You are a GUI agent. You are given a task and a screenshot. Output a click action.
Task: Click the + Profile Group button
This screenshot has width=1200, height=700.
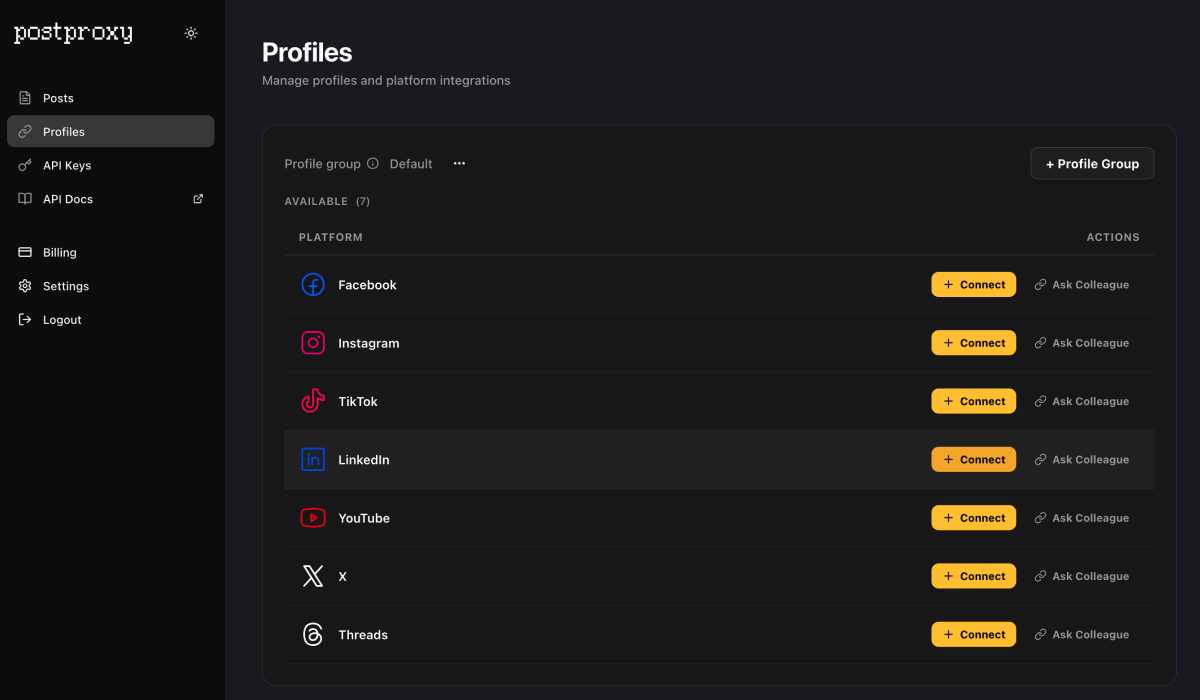(x=1092, y=163)
